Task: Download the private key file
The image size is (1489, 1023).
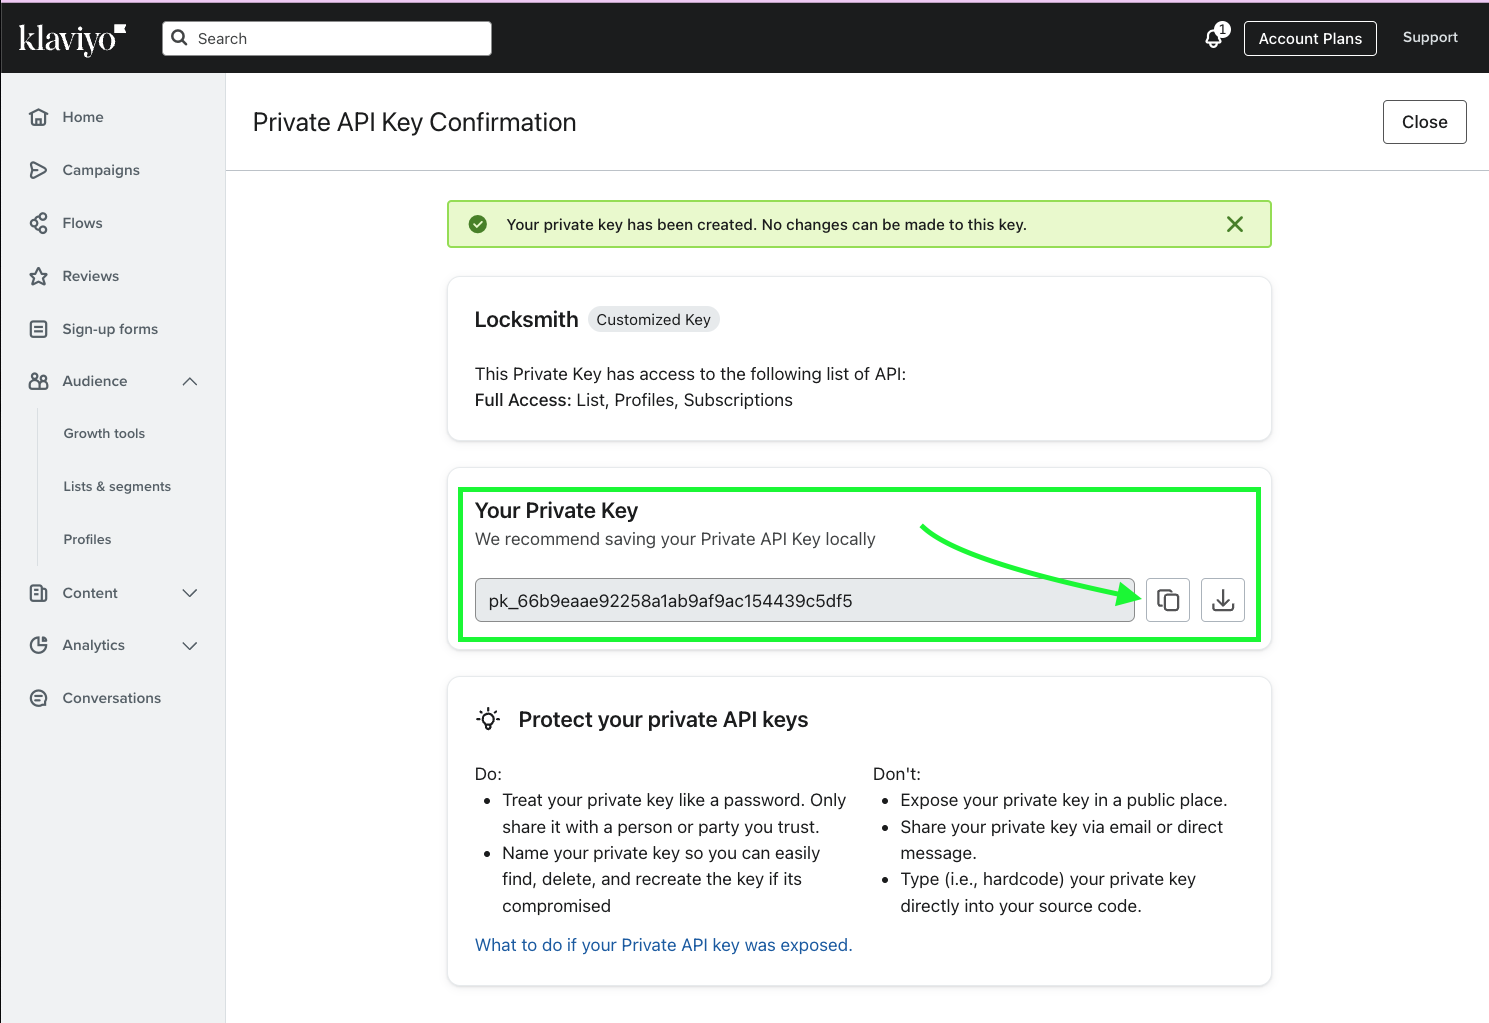Action: tap(1223, 600)
